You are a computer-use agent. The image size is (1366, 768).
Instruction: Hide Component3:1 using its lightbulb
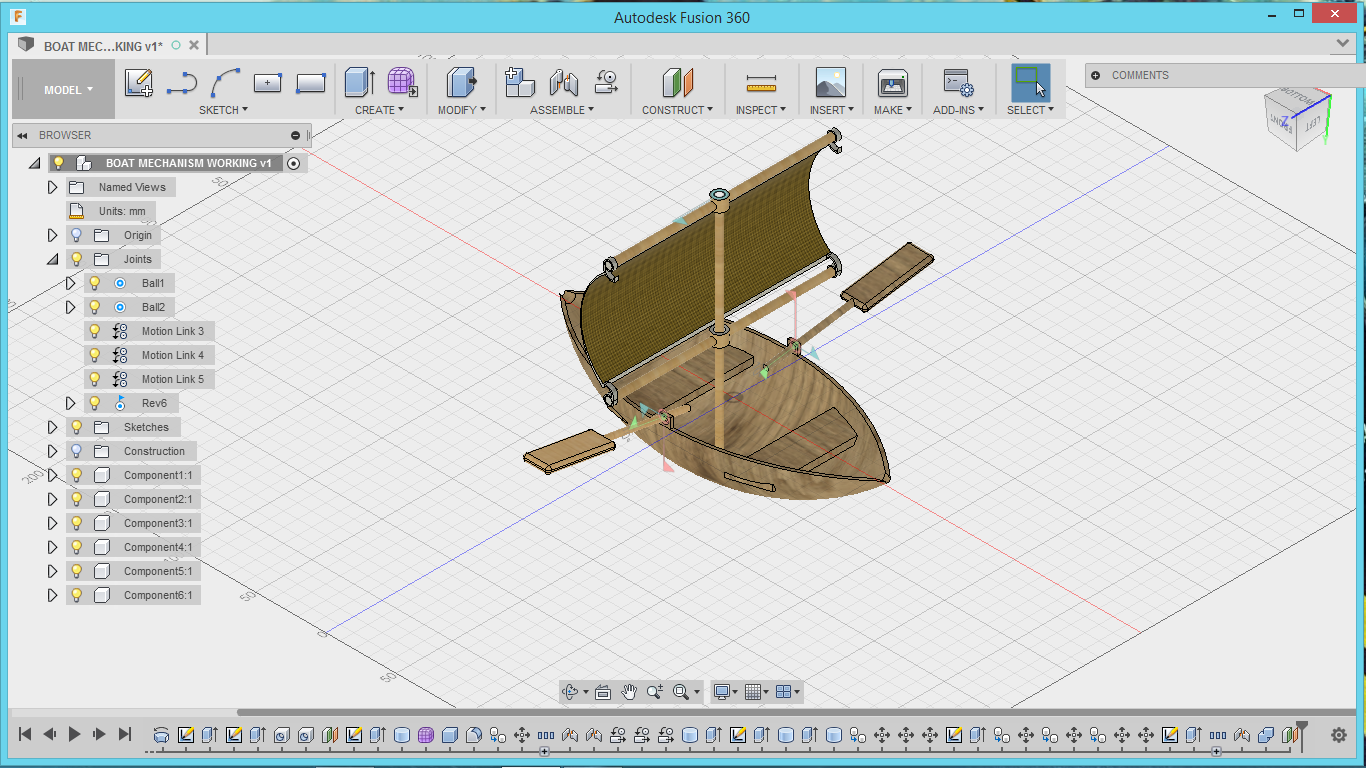[77, 523]
